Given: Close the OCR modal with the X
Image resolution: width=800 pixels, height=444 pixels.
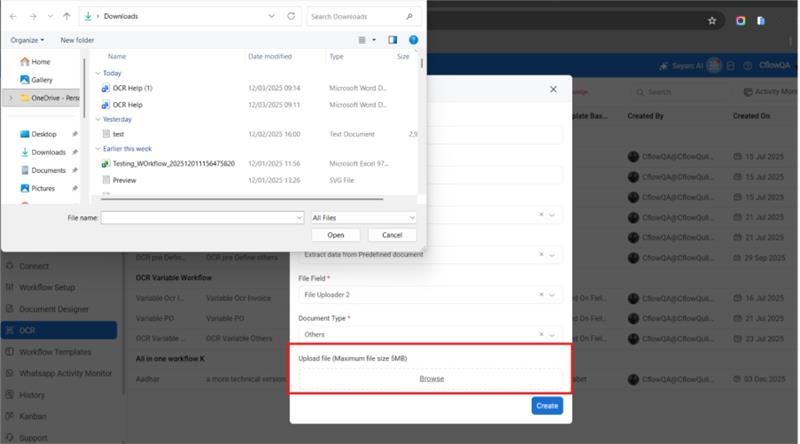Looking at the screenshot, I should pos(553,89).
